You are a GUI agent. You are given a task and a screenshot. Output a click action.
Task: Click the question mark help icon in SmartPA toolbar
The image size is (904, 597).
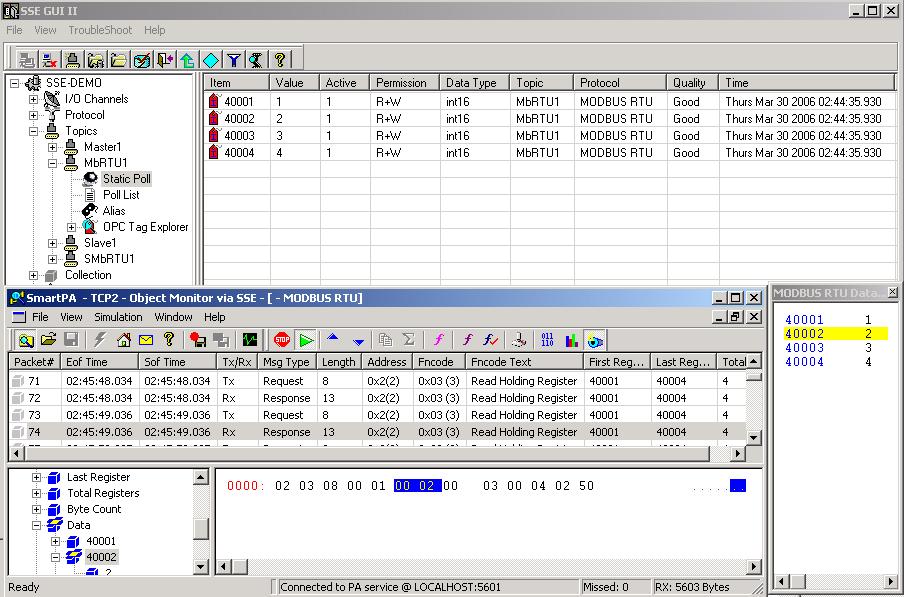[x=169, y=340]
